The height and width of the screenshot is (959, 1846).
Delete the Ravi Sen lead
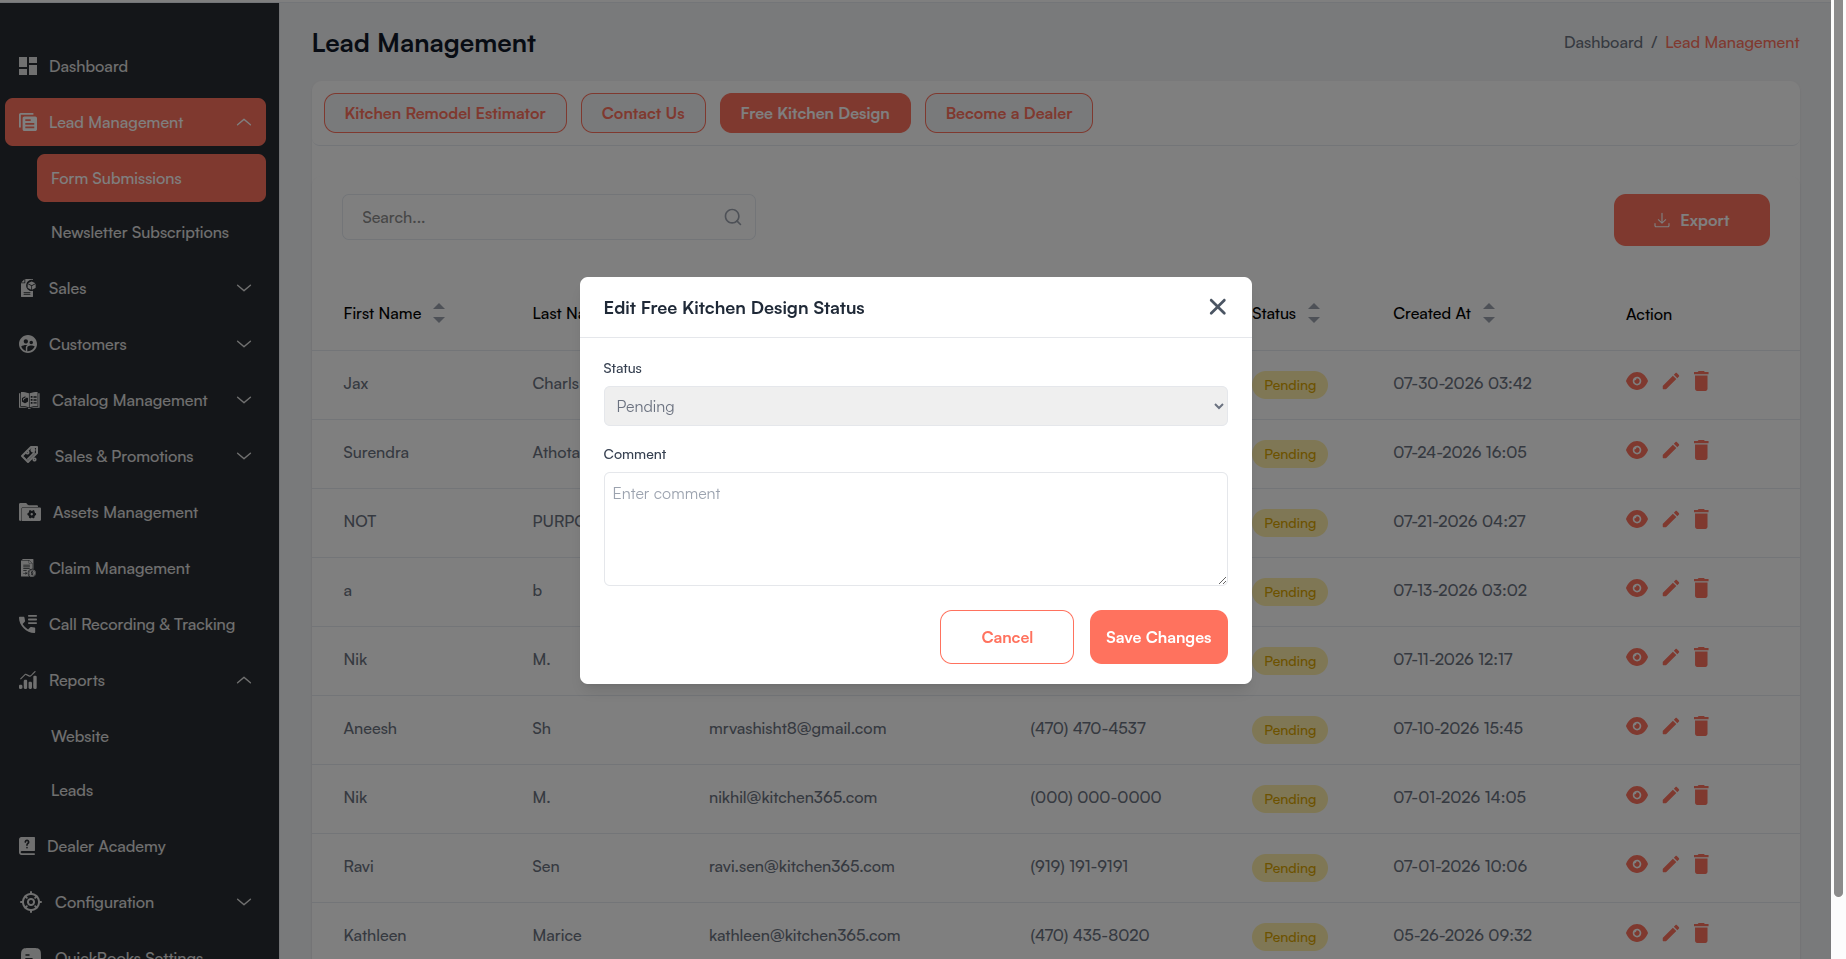(1701, 864)
